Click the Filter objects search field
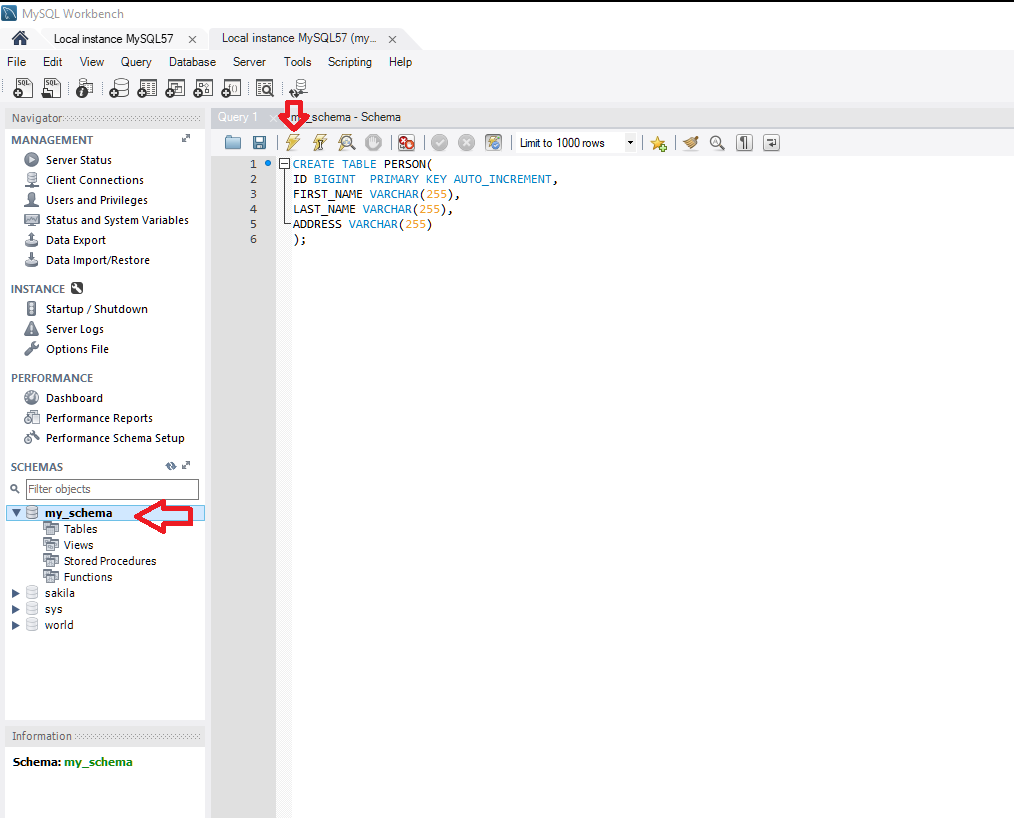The image size is (1014, 818). tap(111, 489)
